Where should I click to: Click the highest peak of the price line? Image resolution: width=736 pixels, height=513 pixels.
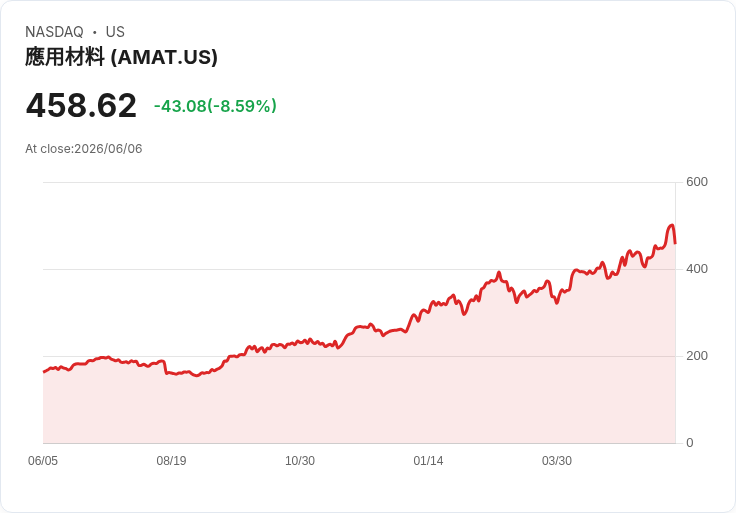click(672, 225)
